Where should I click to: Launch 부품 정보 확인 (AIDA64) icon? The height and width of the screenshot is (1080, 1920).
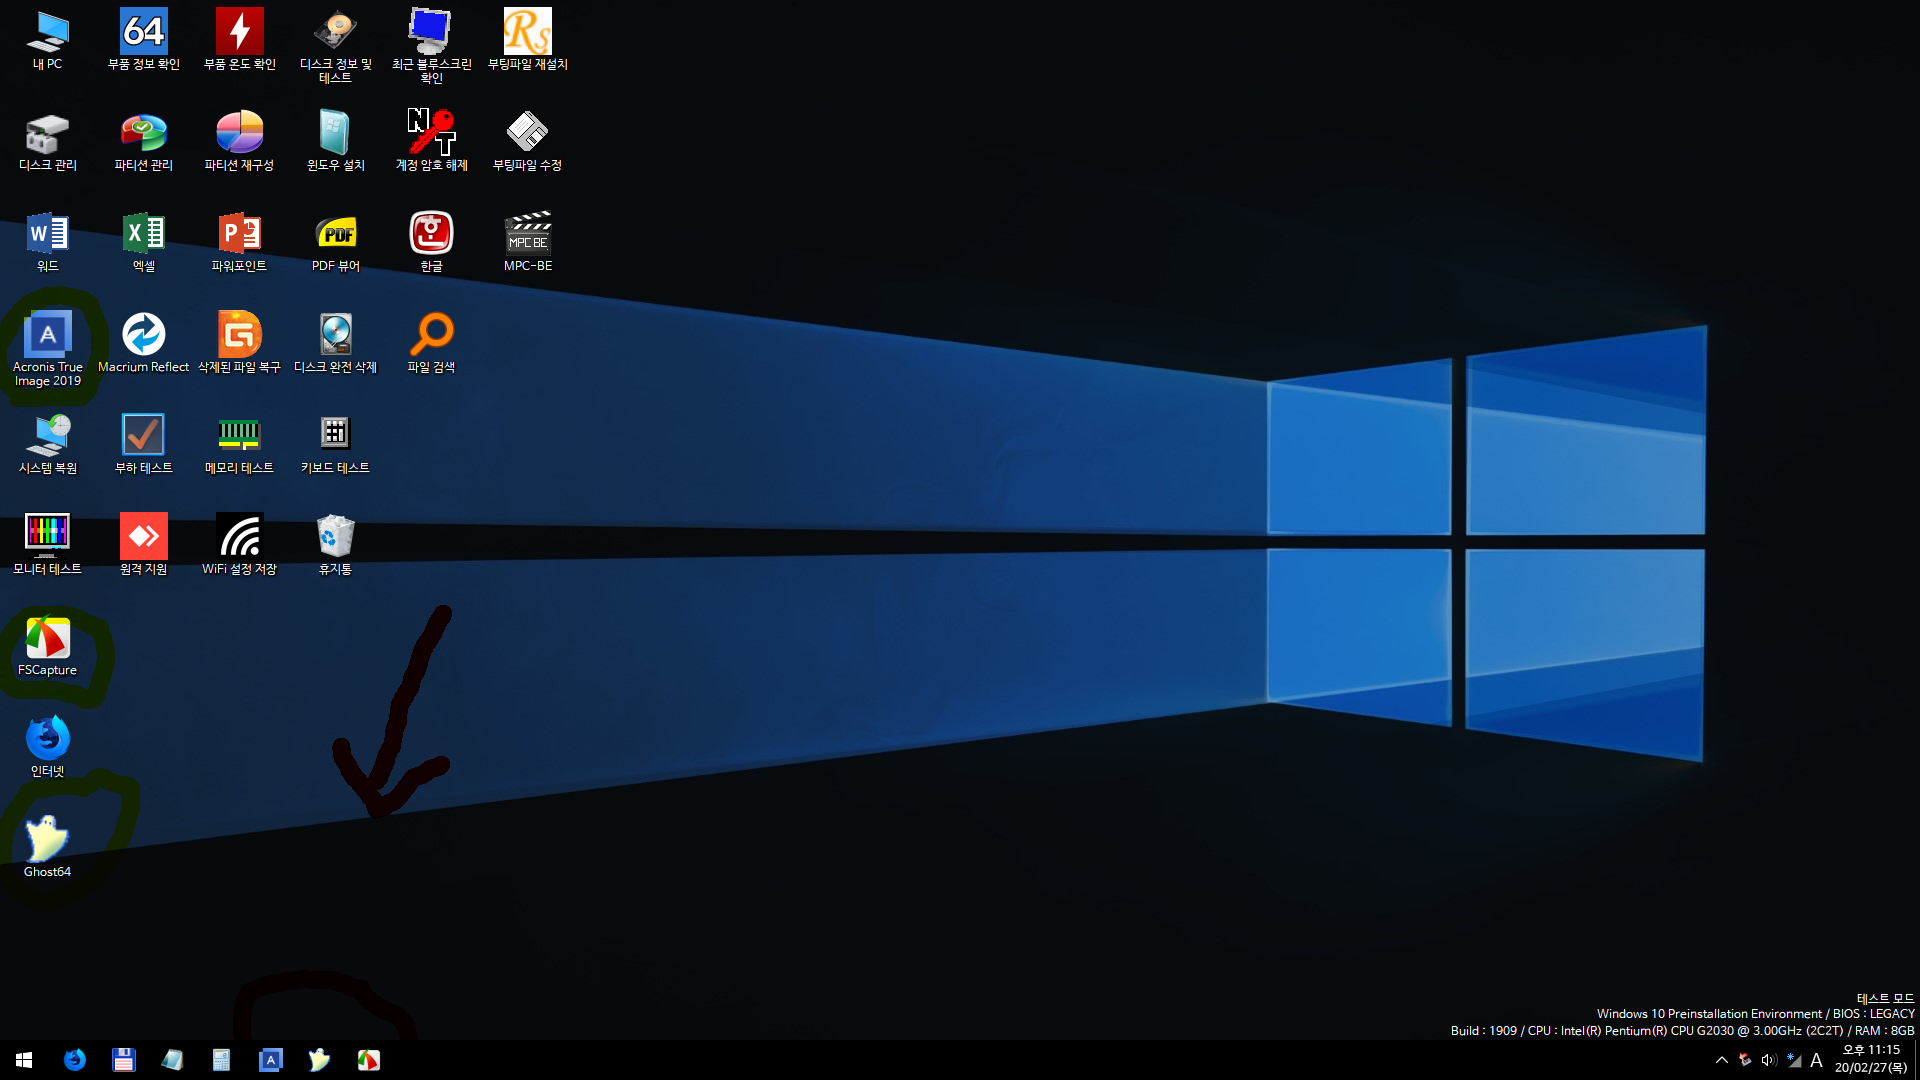(143, 40)
